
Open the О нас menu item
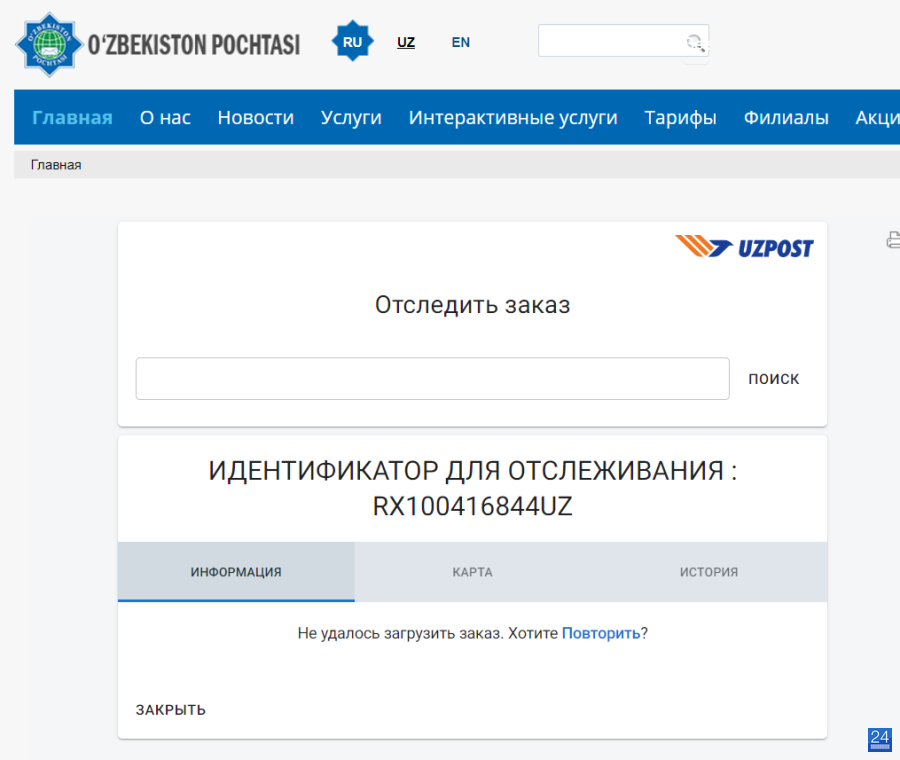click(x=165, y=117)
